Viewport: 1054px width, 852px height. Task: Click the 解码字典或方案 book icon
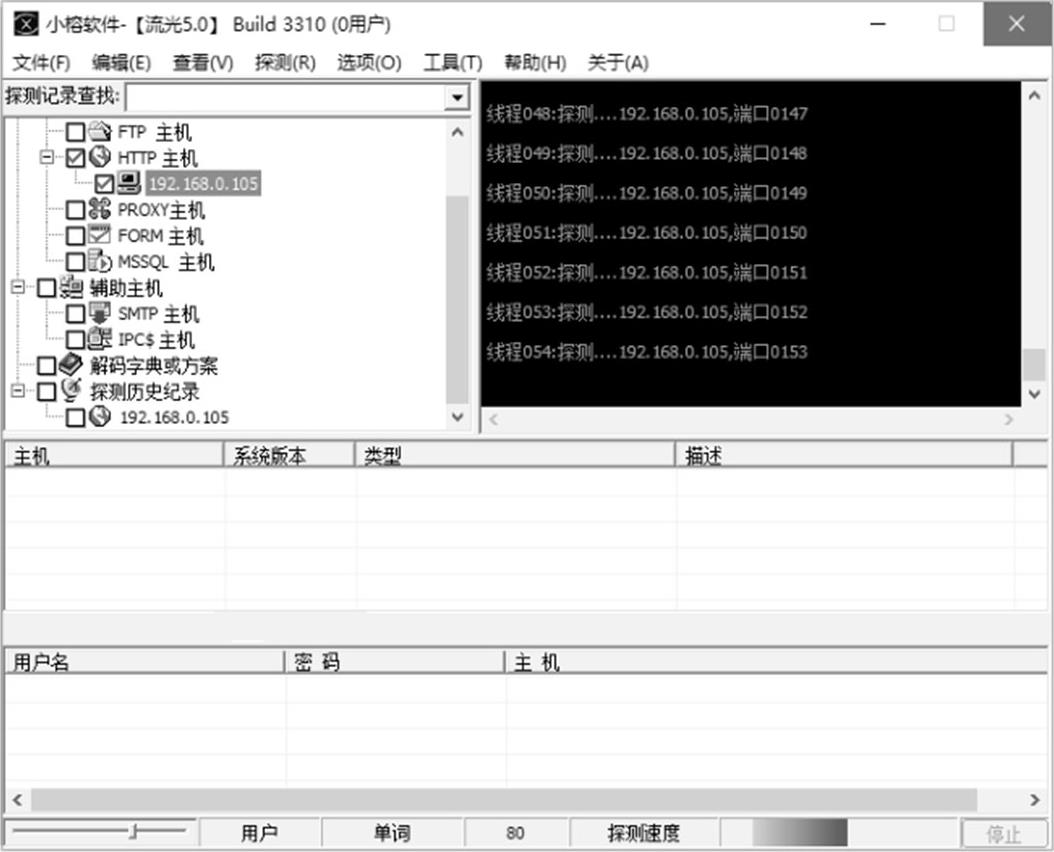point(71,365)
